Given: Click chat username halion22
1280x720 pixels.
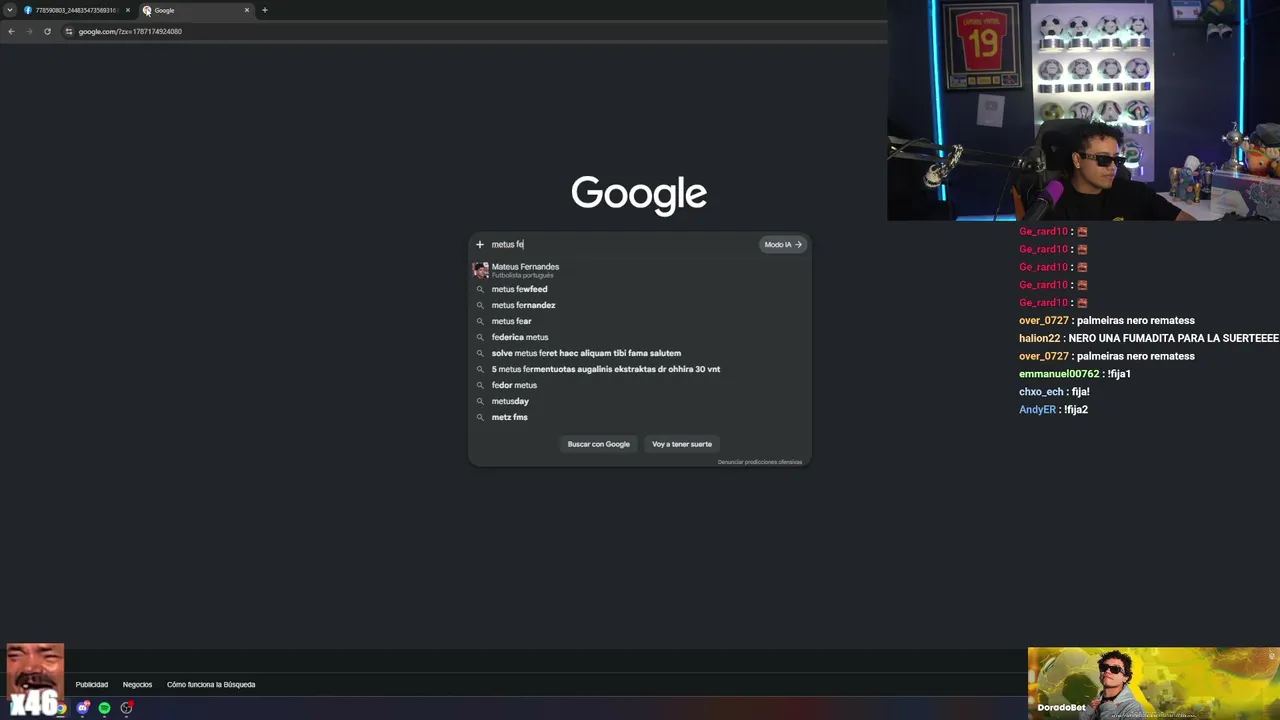Looking at the screenshot, I should click(x=1039, y=338).
